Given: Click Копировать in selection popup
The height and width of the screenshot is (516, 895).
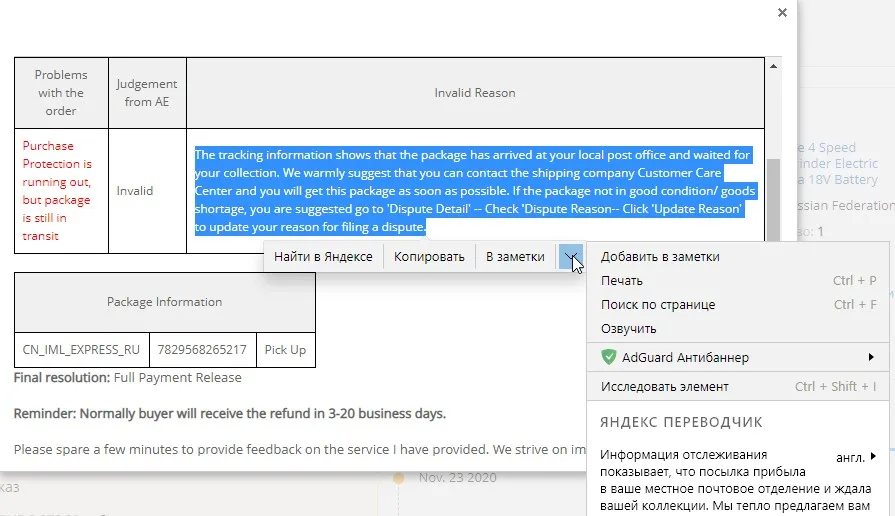Looking at the screenshot, I should (429, 257).
